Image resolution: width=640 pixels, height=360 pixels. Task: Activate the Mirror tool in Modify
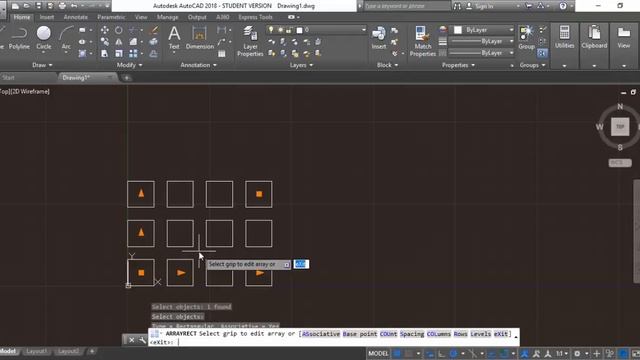(x=118, y=42)
